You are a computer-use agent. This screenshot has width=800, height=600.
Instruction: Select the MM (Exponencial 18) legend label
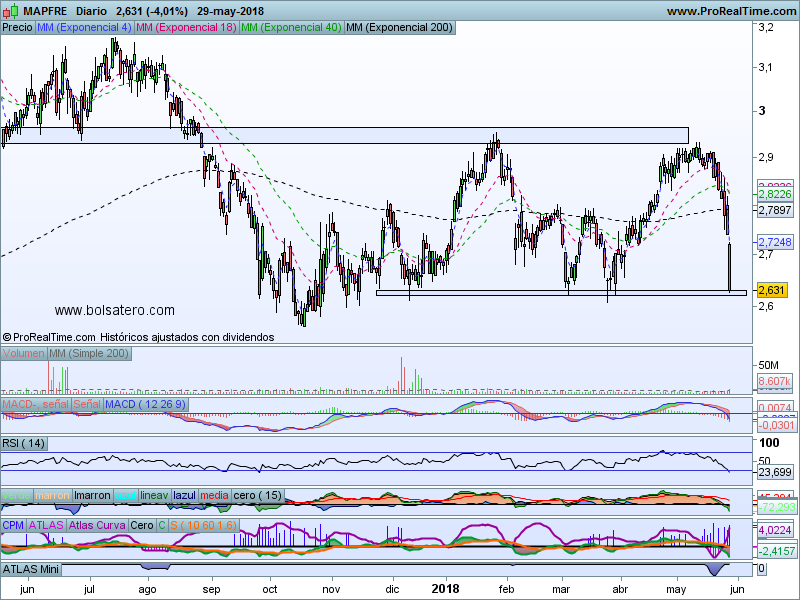coord(186,28)
